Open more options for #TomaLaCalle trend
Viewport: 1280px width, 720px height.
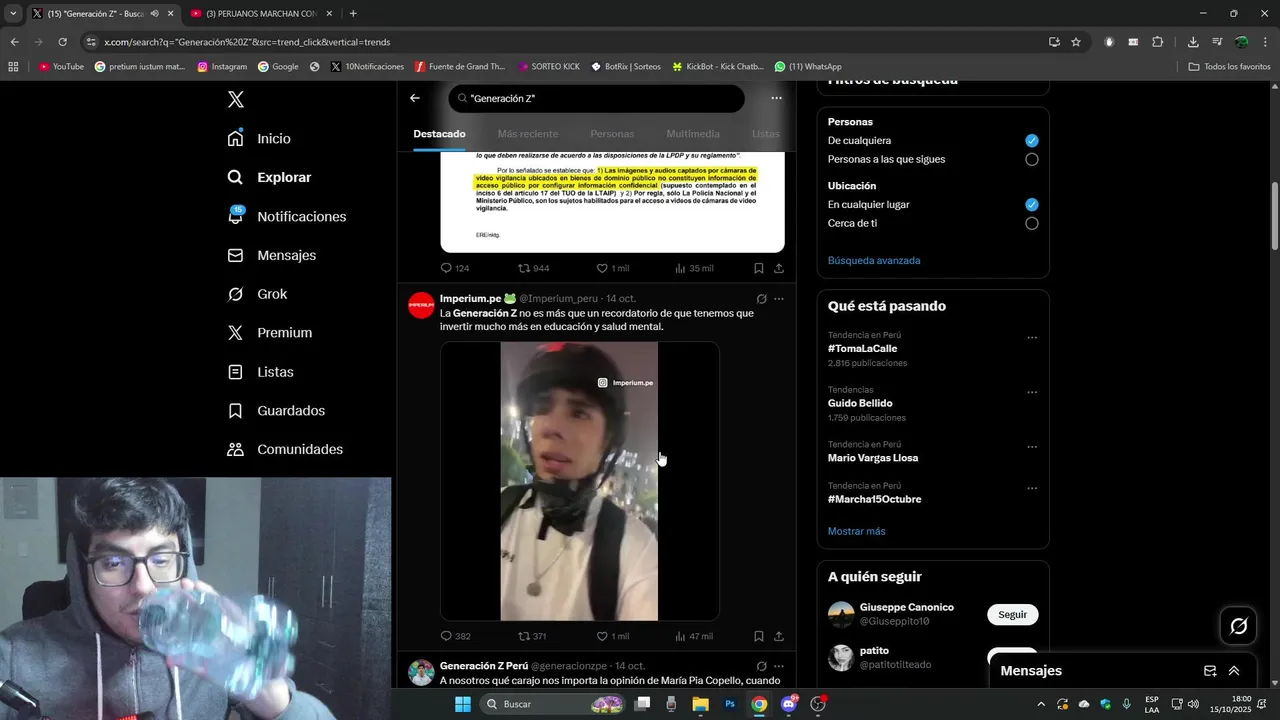click(x=1032, y=337)
